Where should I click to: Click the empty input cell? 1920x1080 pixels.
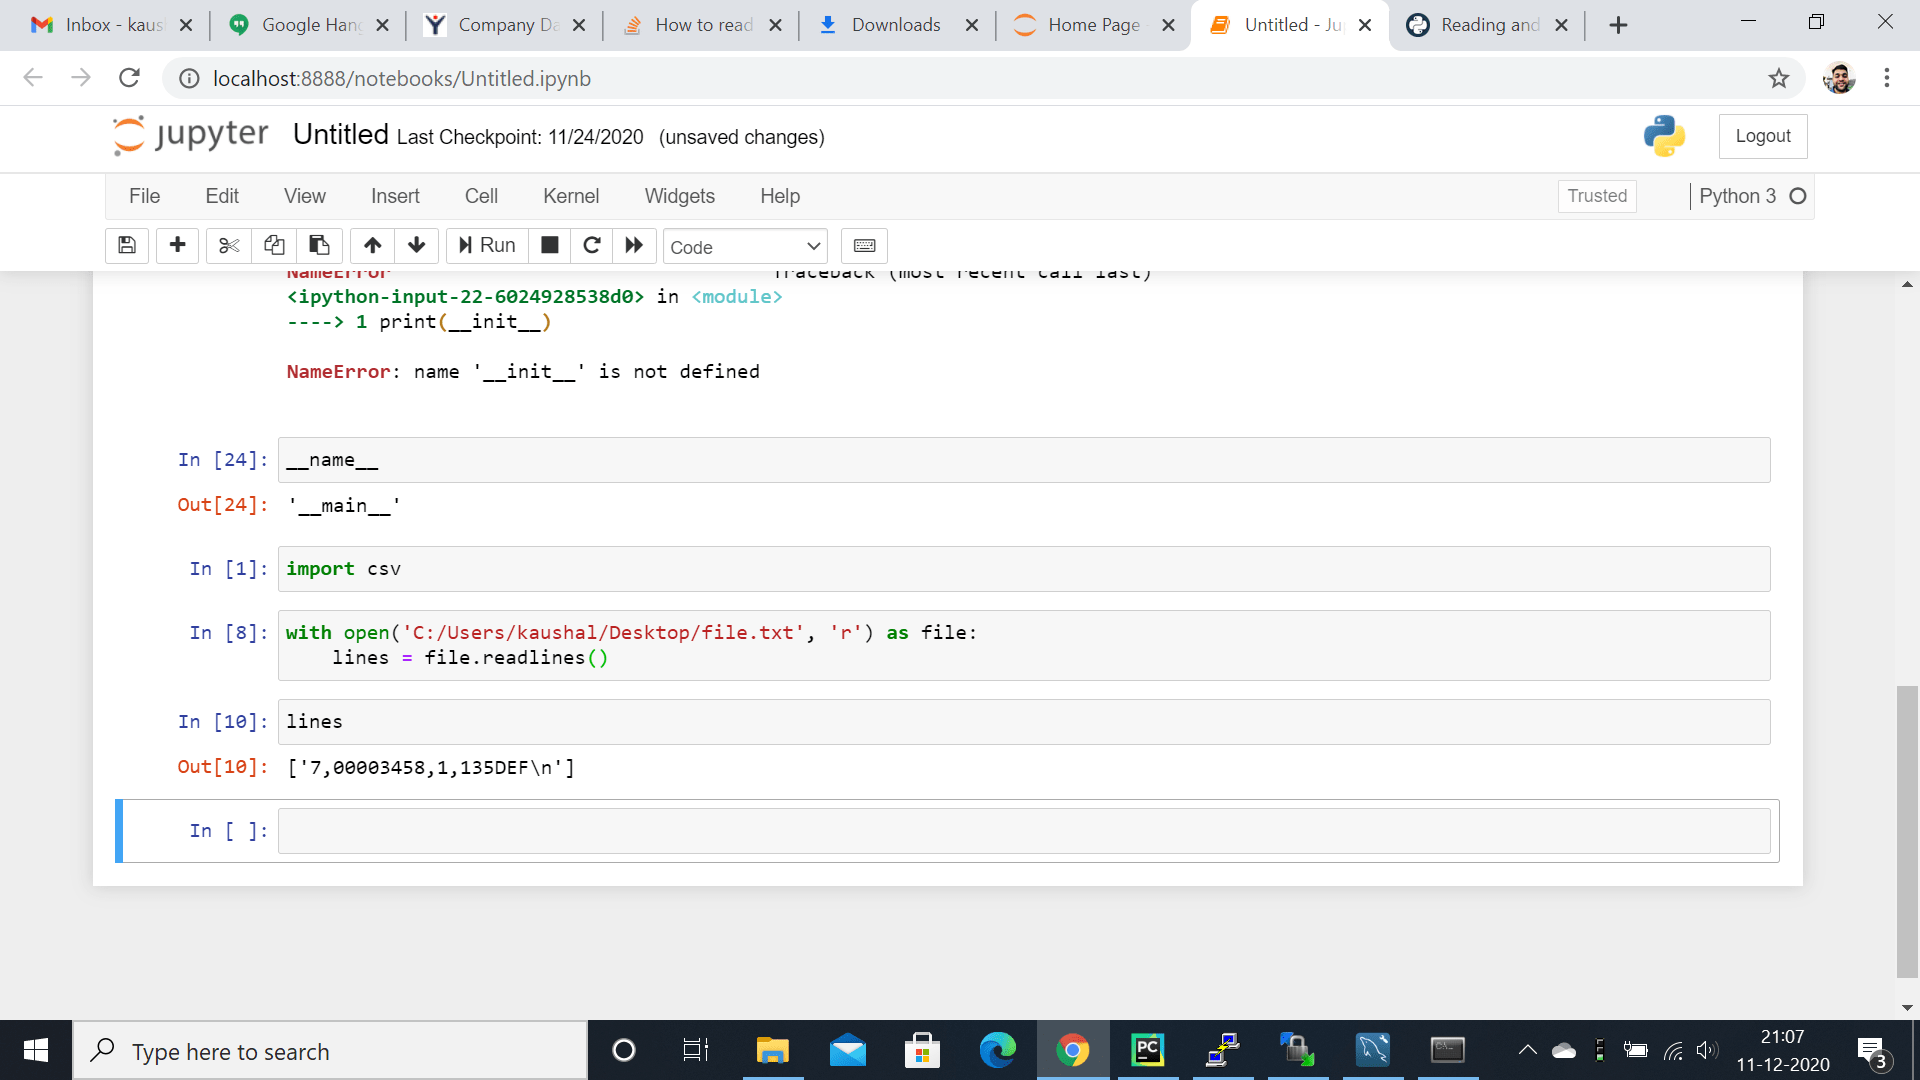click(x=1023, y=831)
